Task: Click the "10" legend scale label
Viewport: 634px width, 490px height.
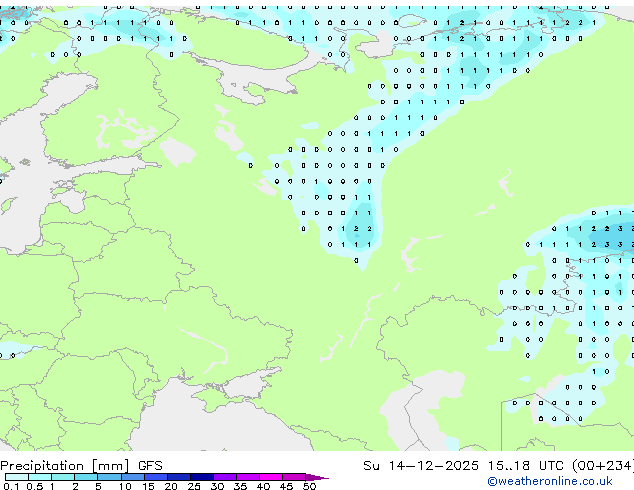Action: point(125,486)
